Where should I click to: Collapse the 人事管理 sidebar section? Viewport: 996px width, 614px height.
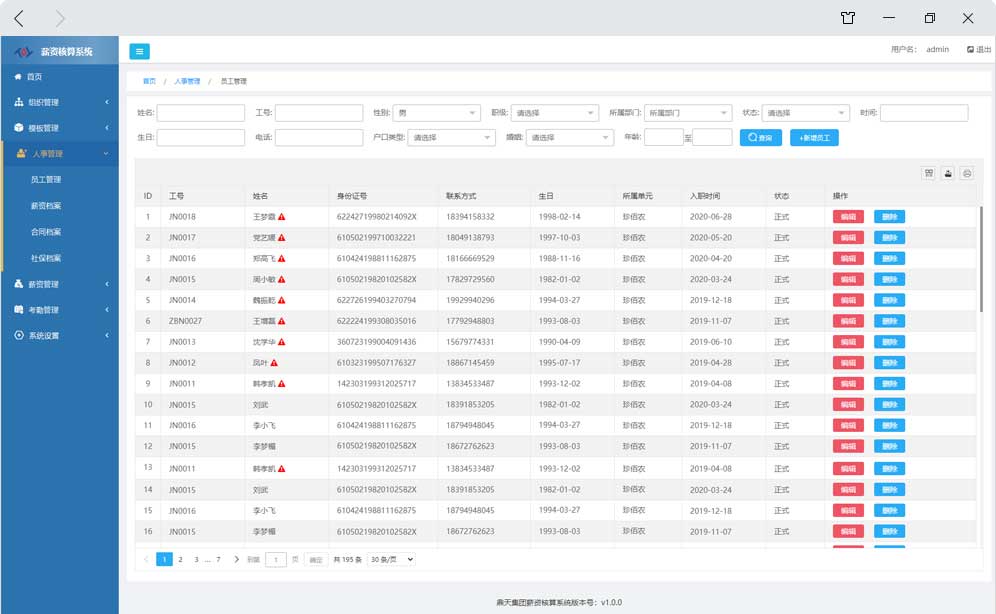(x=59, y=154)
